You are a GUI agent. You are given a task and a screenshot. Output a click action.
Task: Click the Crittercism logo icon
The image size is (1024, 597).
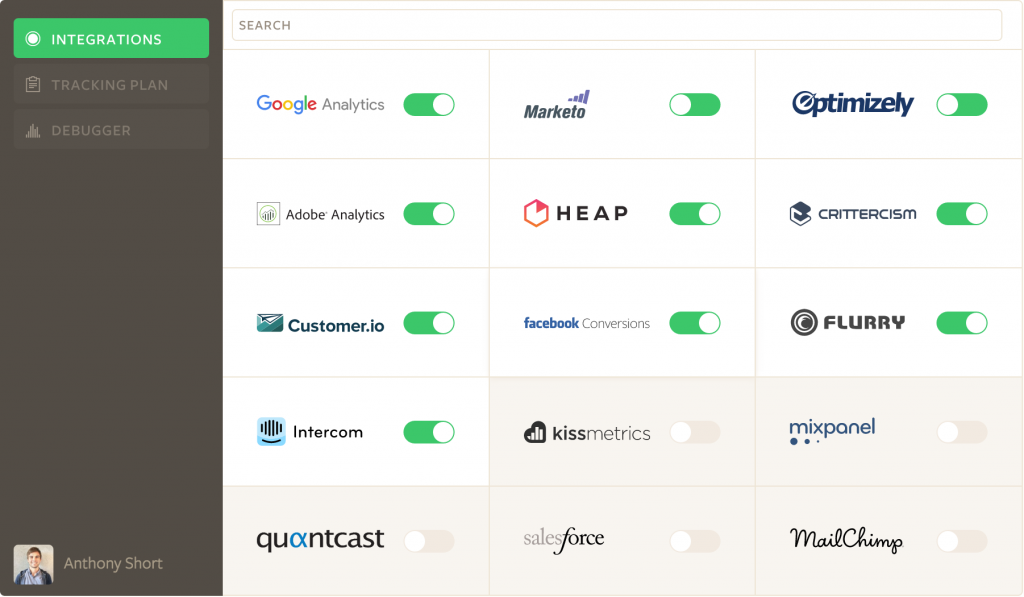[x=800, y=213]
